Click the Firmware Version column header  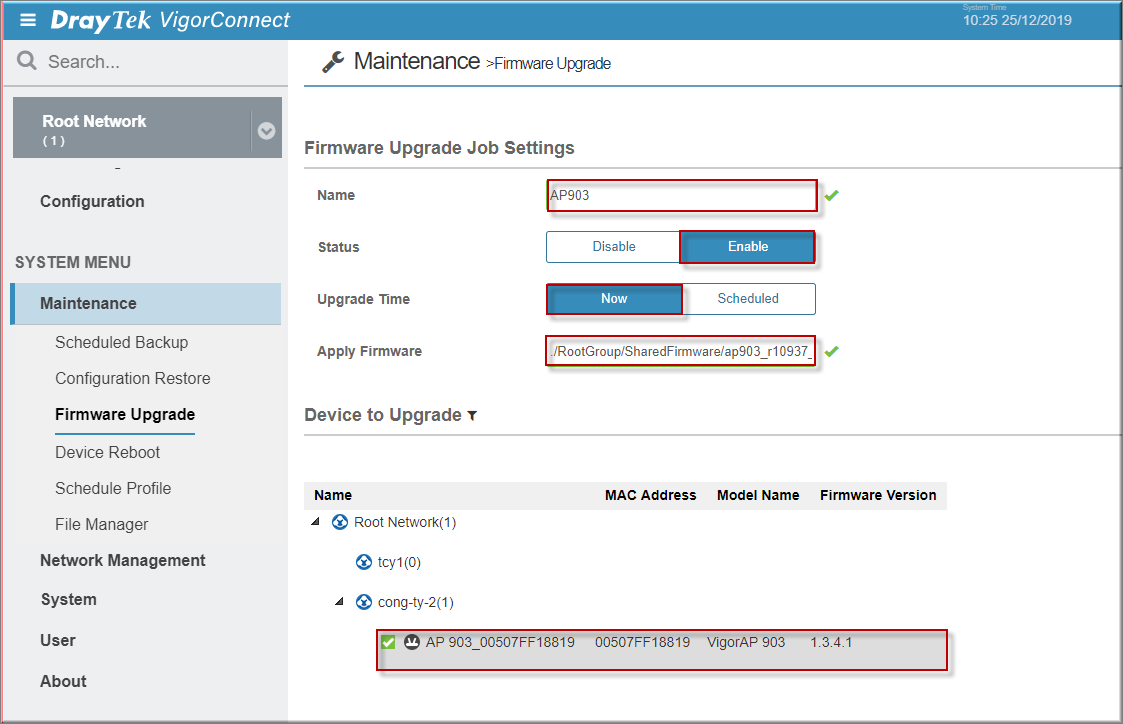pos(878,495)
